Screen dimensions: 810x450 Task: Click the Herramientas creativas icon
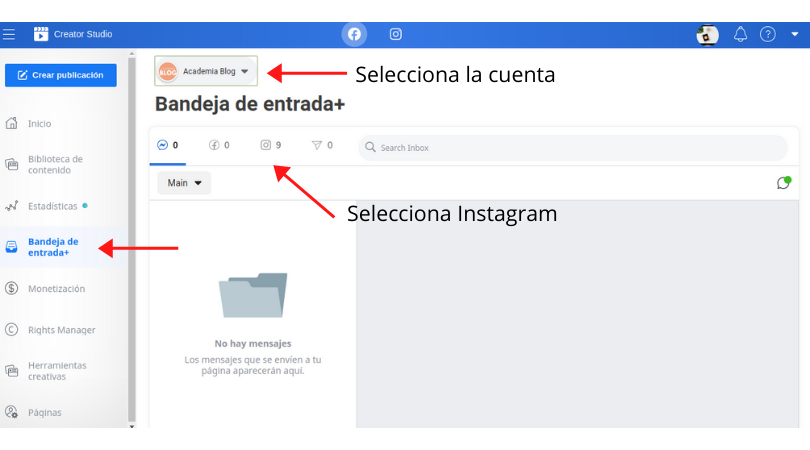tap(12, 371)
